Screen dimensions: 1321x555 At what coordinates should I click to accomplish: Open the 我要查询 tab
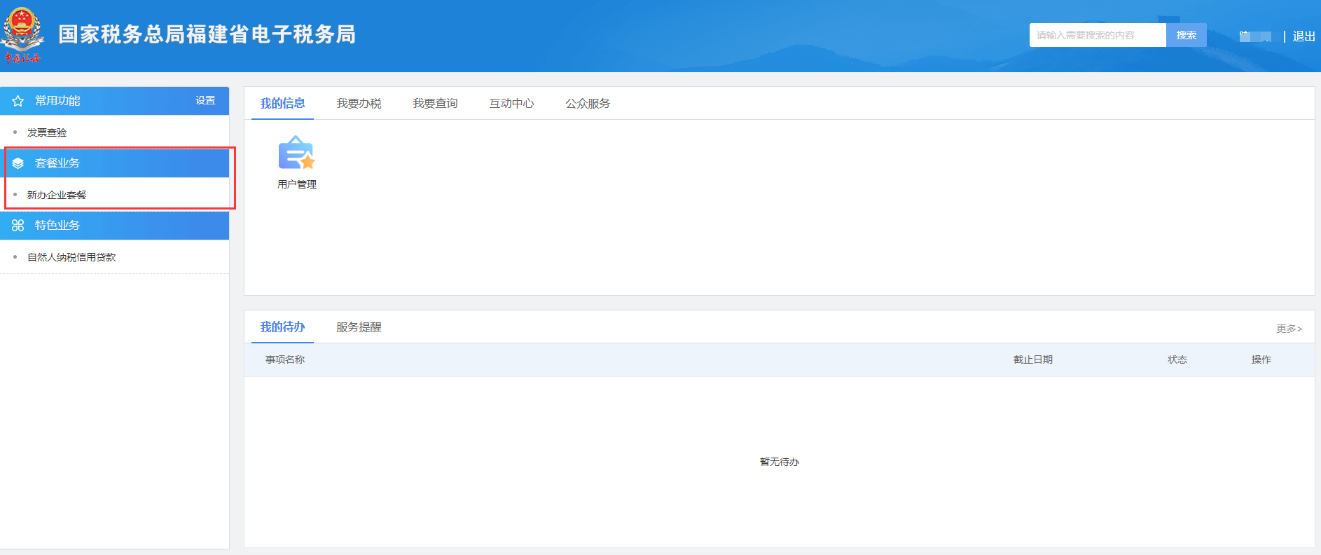tap(435, 104)
